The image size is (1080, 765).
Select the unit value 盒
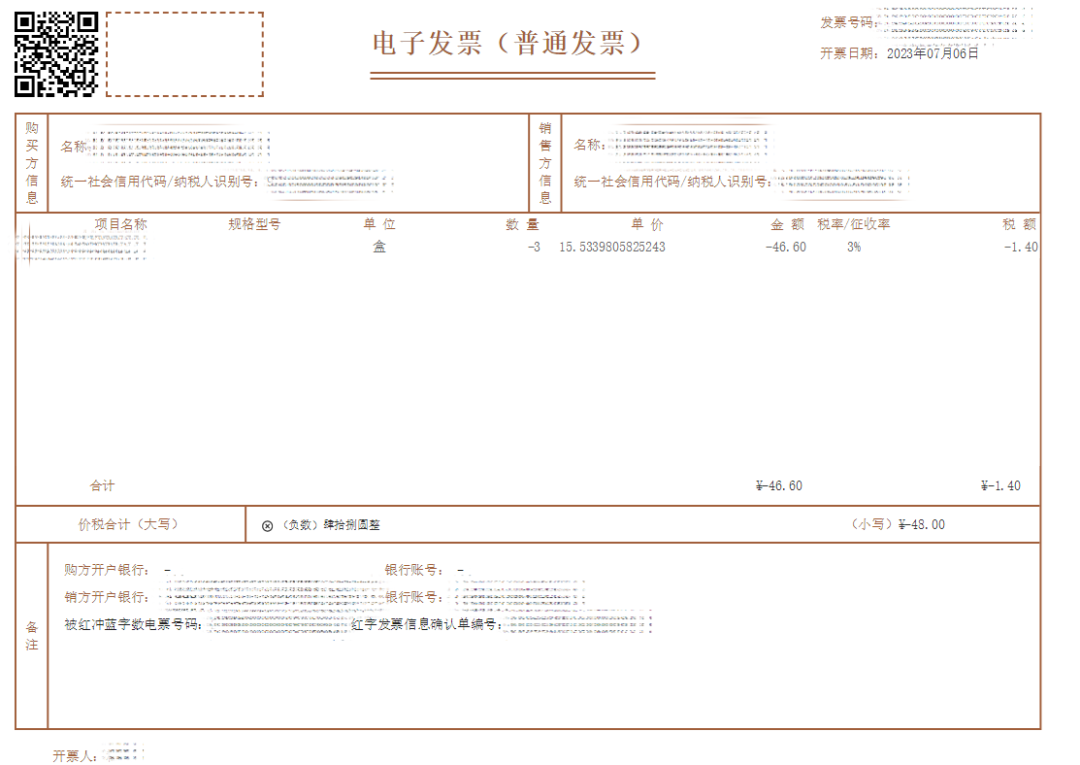(379, 247)
